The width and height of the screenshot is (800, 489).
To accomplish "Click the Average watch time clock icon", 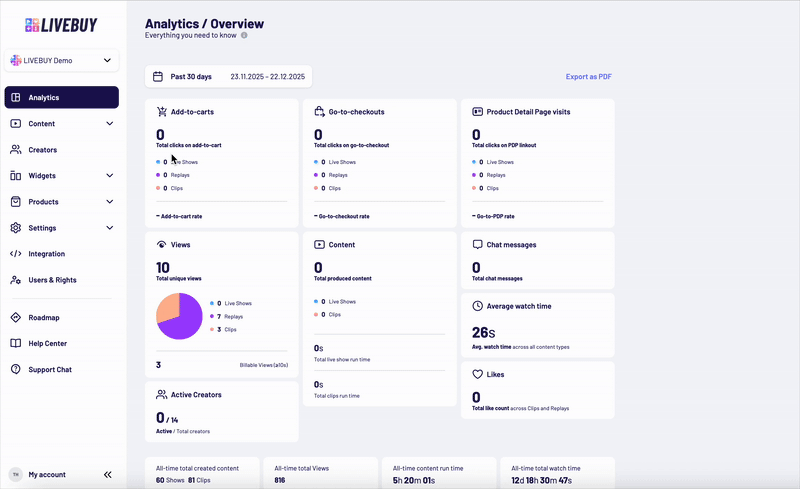I will tap(478, 306).
